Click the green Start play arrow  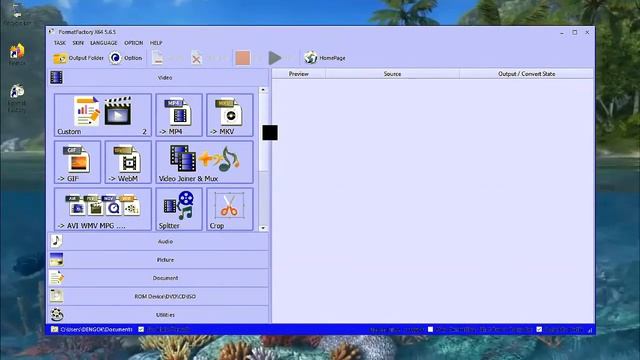tap(275, 58)
